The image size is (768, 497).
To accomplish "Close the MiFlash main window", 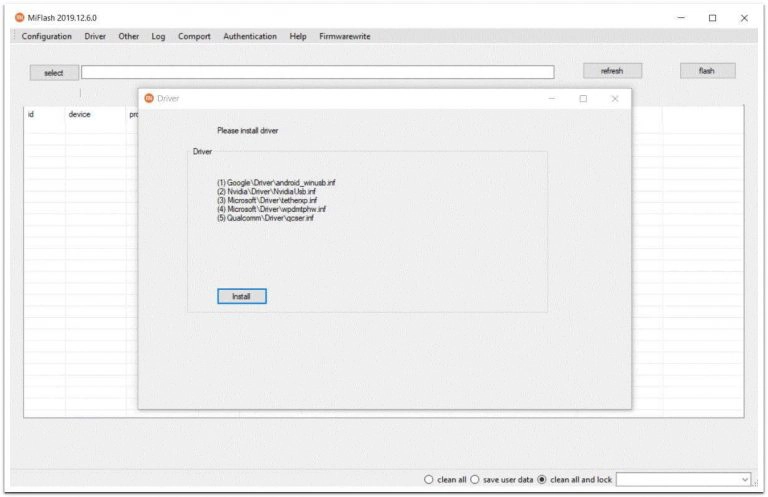I will 743,17.
